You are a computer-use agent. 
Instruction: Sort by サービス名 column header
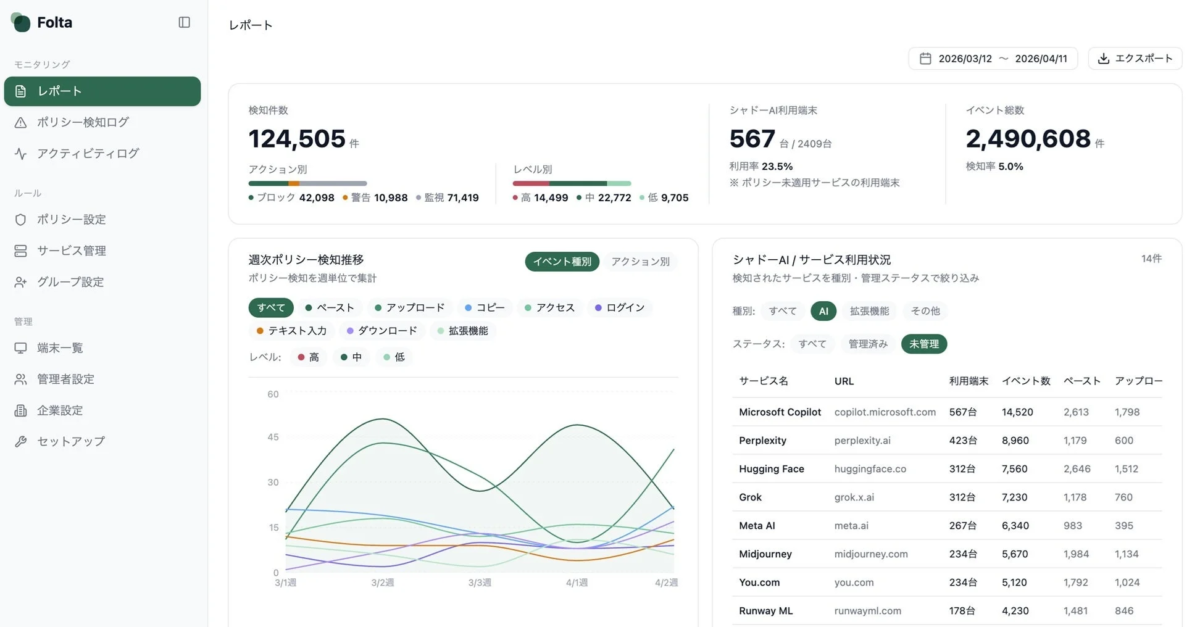click(x=764, y=381)
